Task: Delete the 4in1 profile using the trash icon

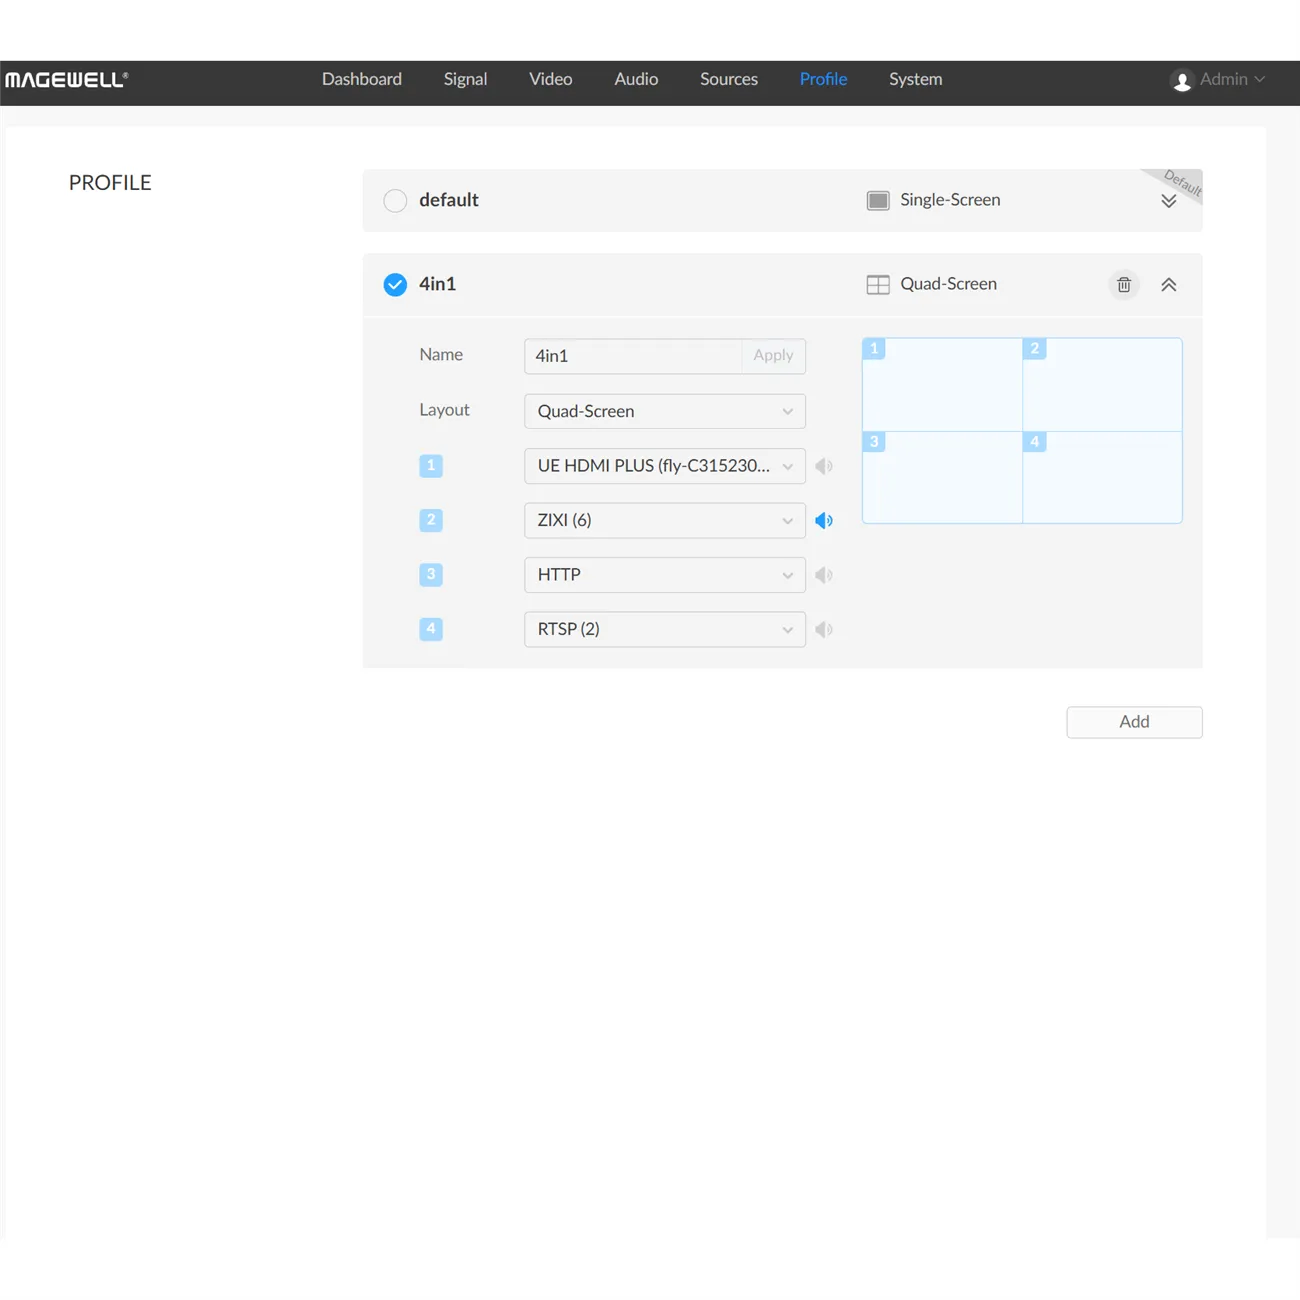Action: click(1123, 284)
